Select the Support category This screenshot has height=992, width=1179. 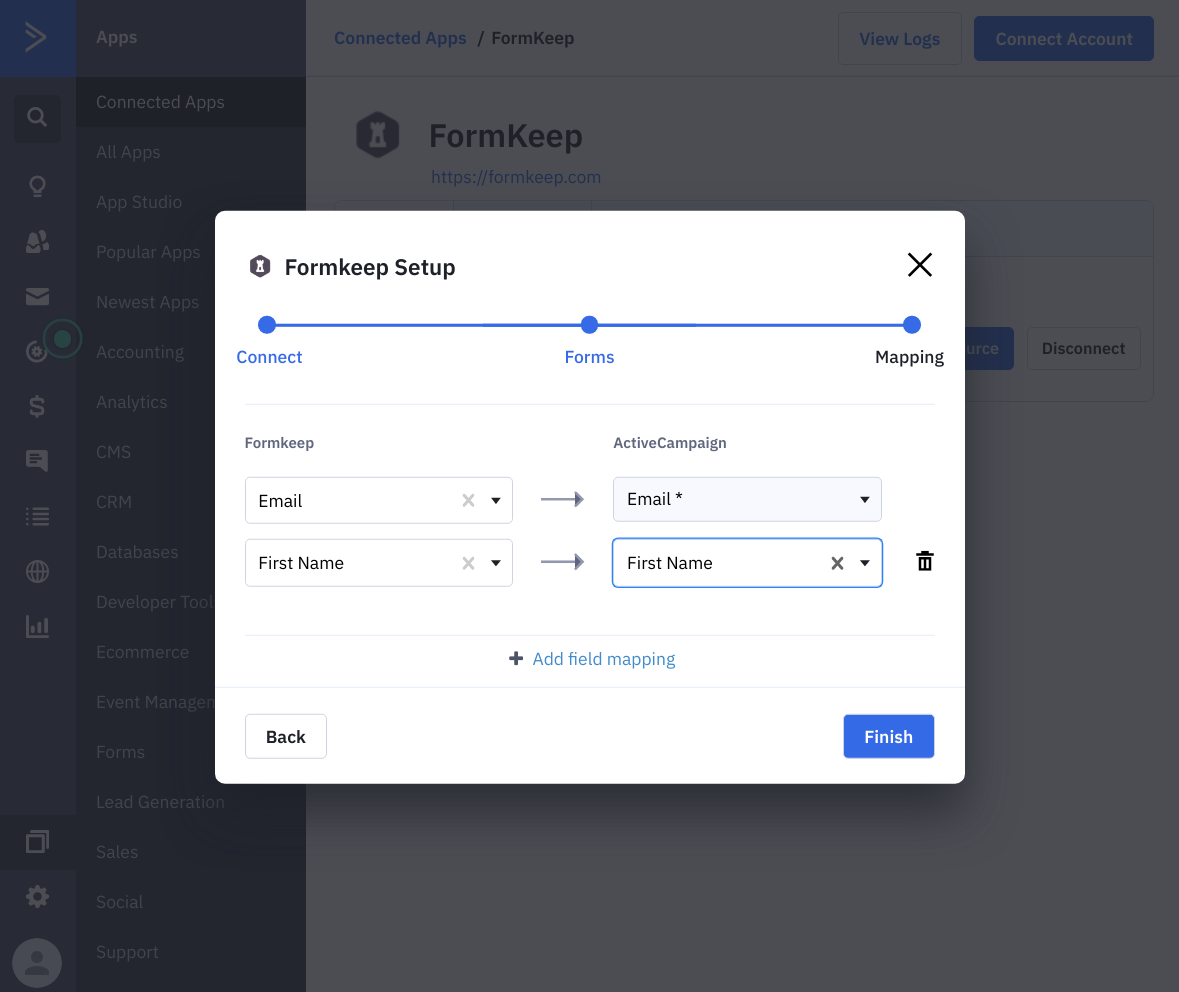click(x=127, y=952)
